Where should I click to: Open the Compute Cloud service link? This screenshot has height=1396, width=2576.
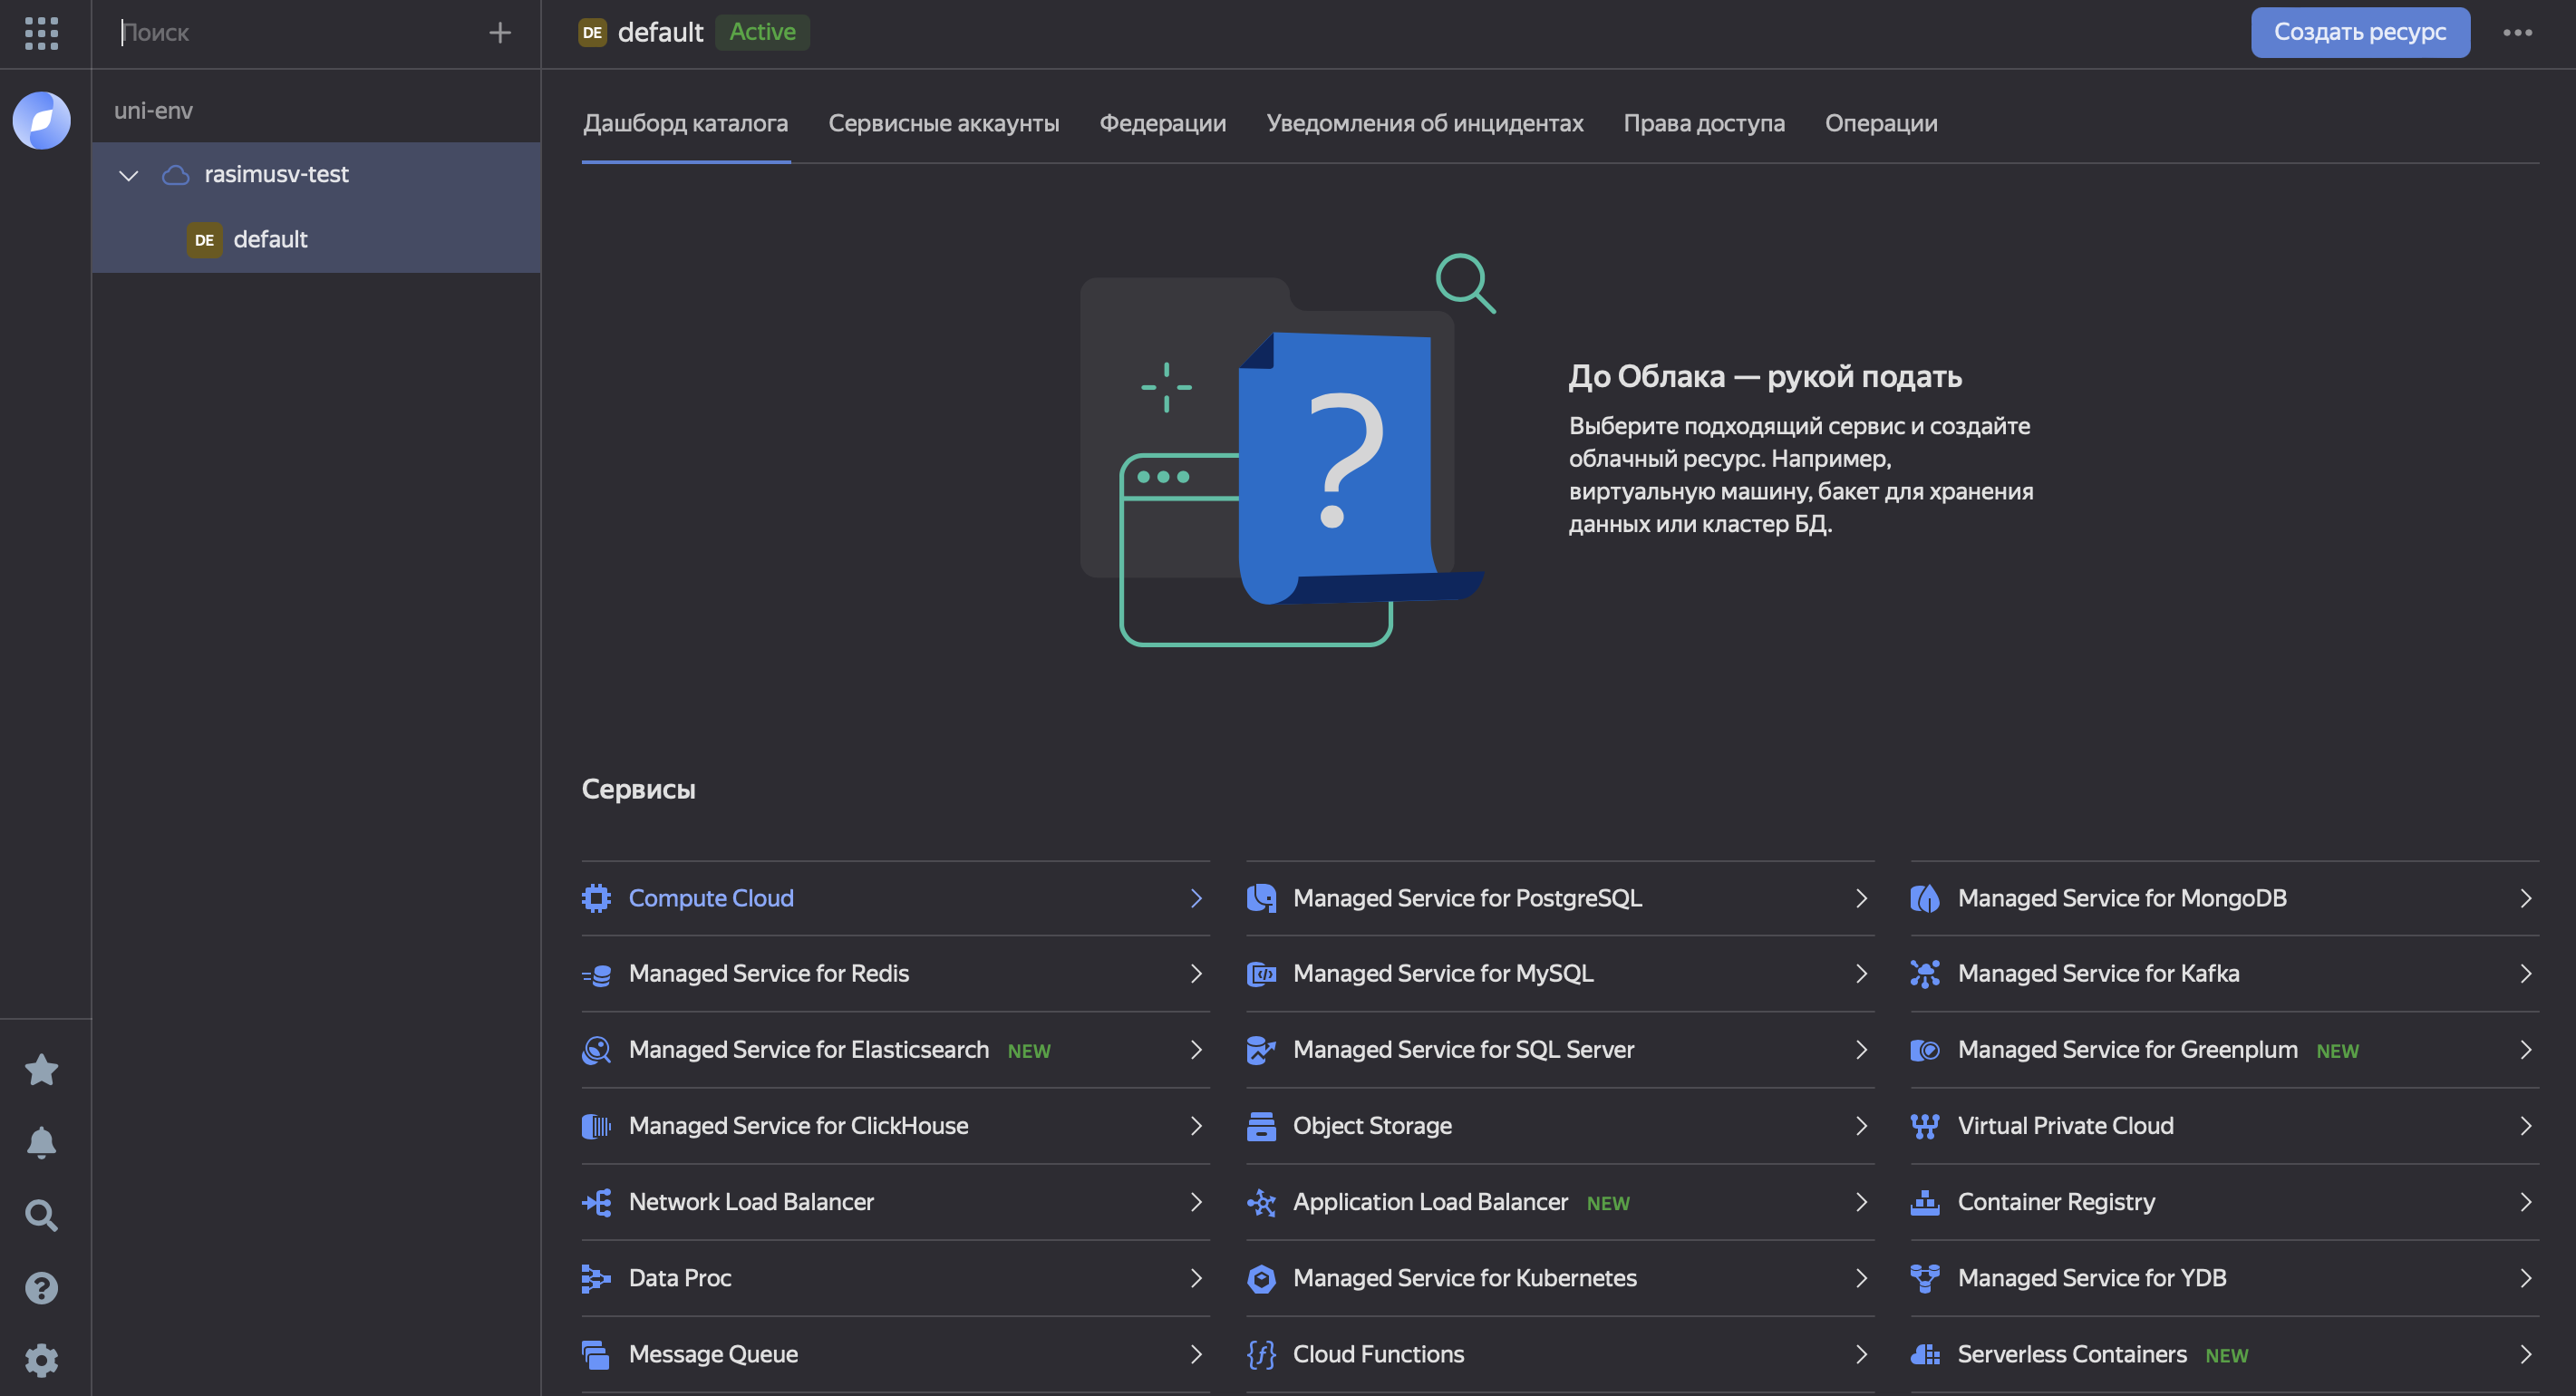point(711,898)
